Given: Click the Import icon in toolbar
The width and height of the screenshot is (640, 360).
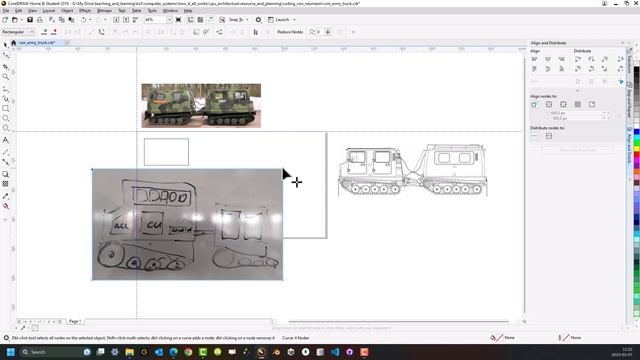Looking at the screenshot, I should (x=116, y=20).
